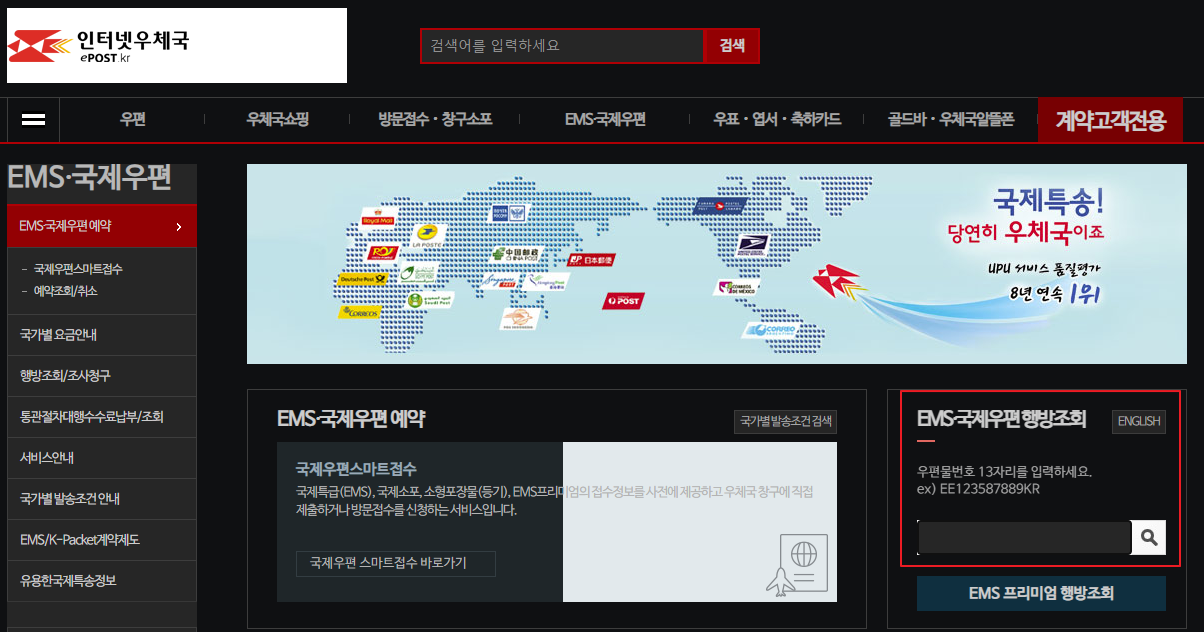The image size is (1204, 632).
Task: Click the 검색 search button
Action: 732,46
